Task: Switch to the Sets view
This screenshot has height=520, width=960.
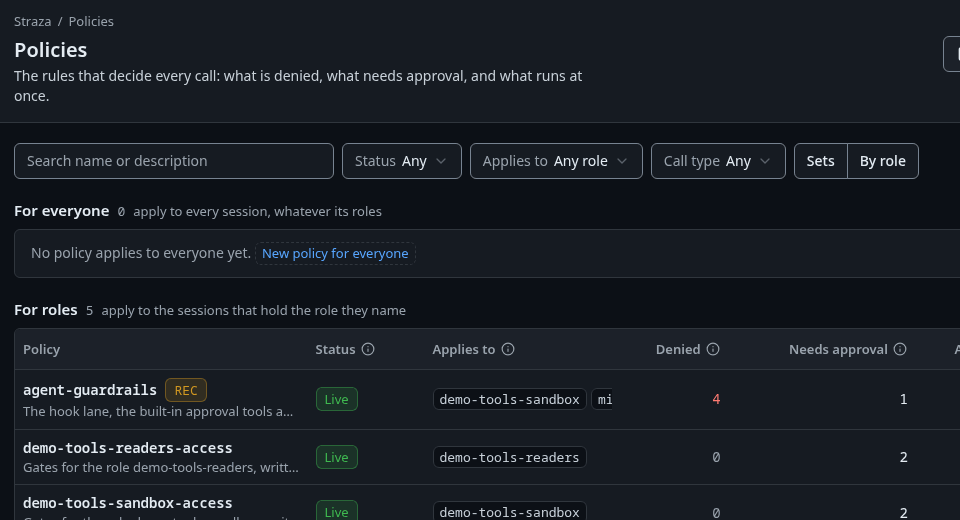Action: pos(820,161)
